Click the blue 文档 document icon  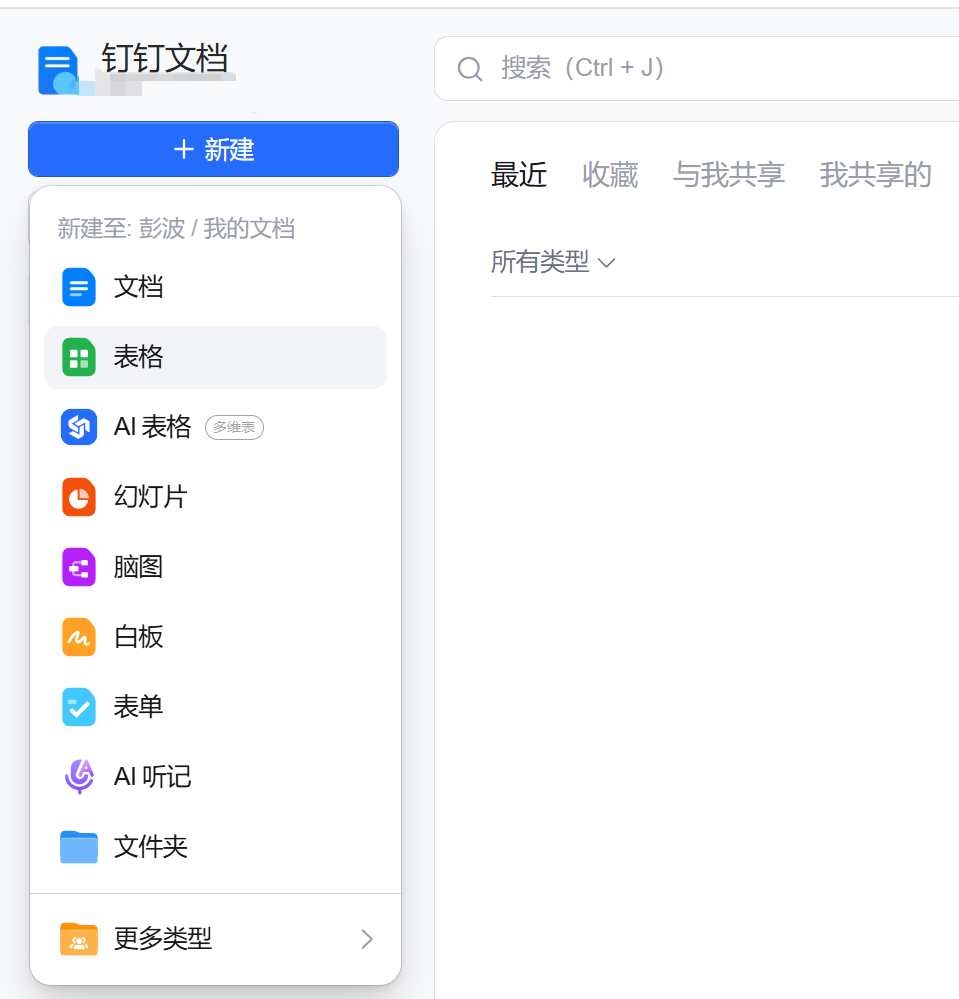[79, 287]
